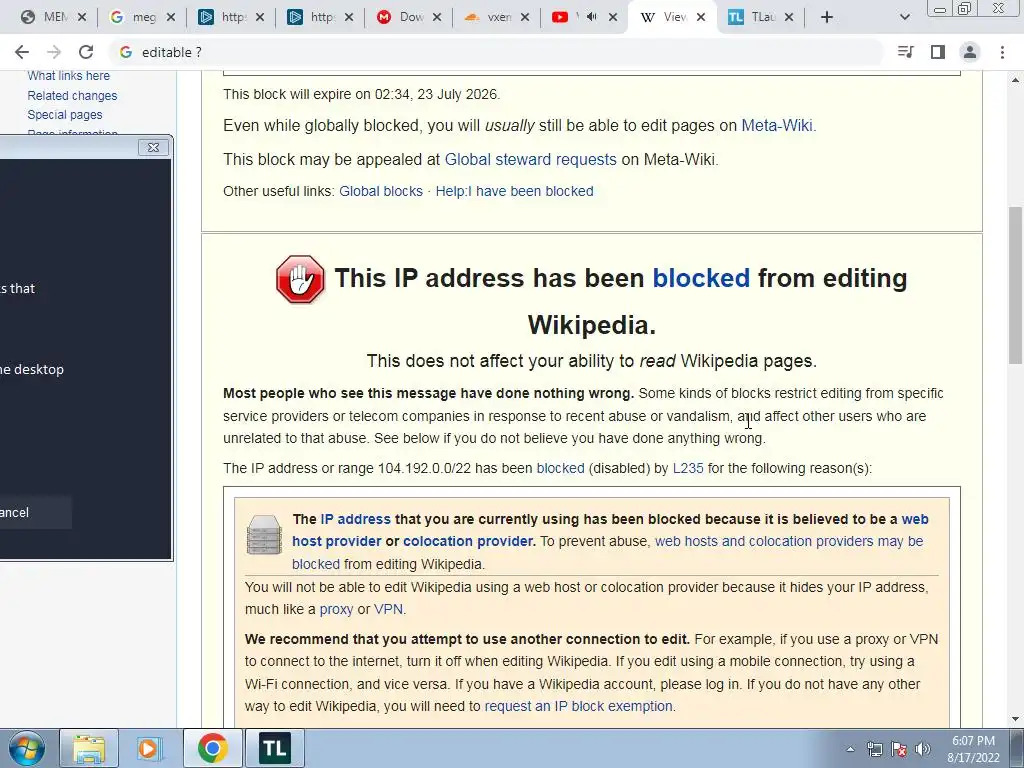
Task: Open the L235 user link
Action: point(688,468)
